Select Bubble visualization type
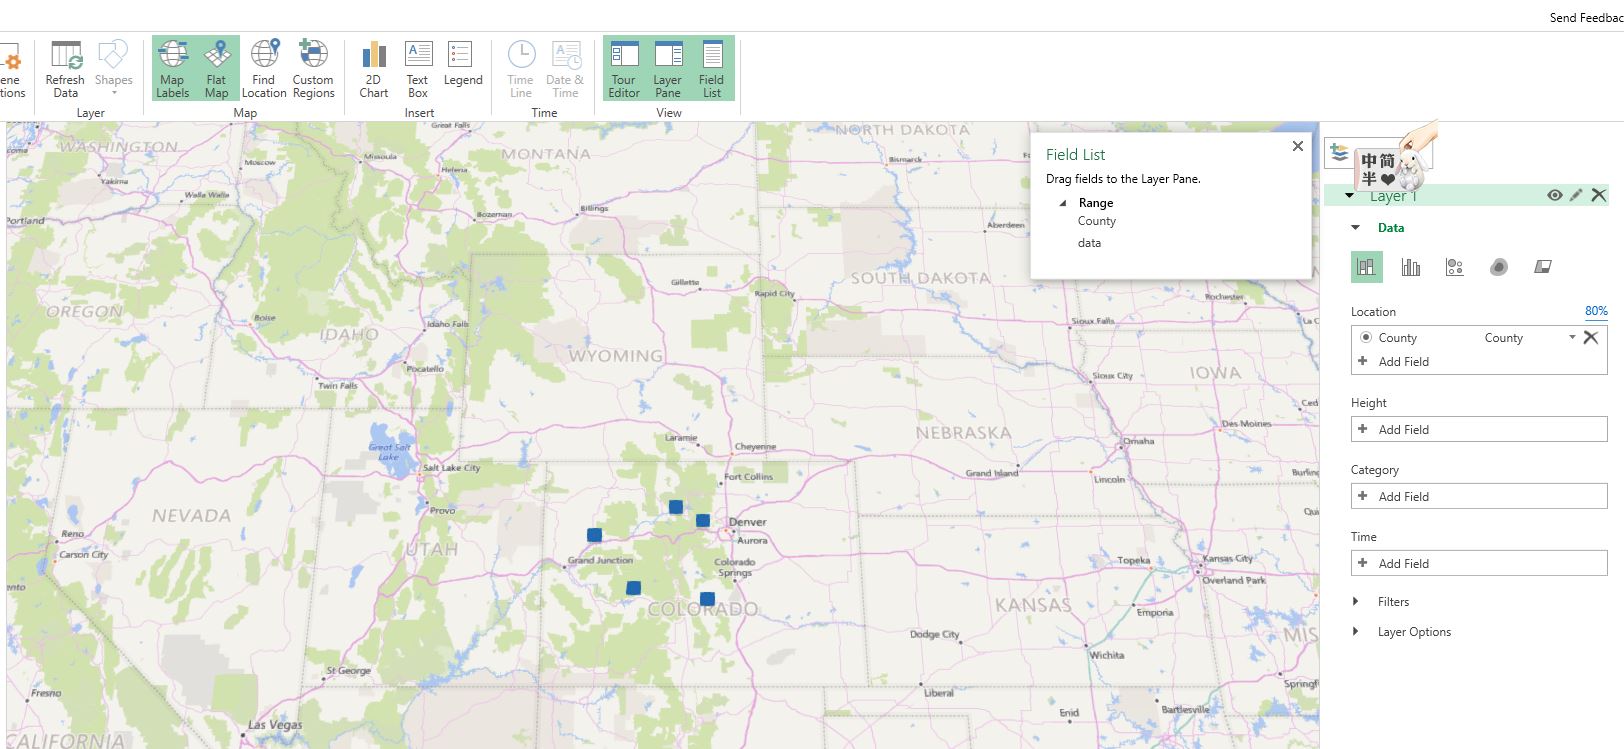The image size is (1624, 749). (x=1455, y=267)
